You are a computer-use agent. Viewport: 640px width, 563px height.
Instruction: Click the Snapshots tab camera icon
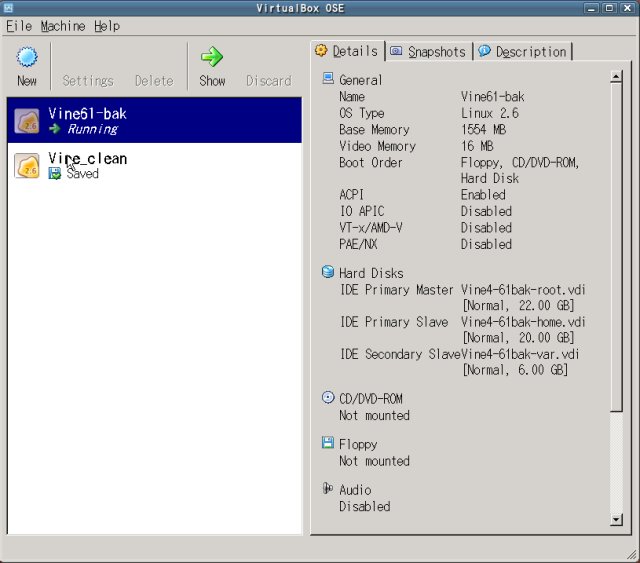(396, 51)
